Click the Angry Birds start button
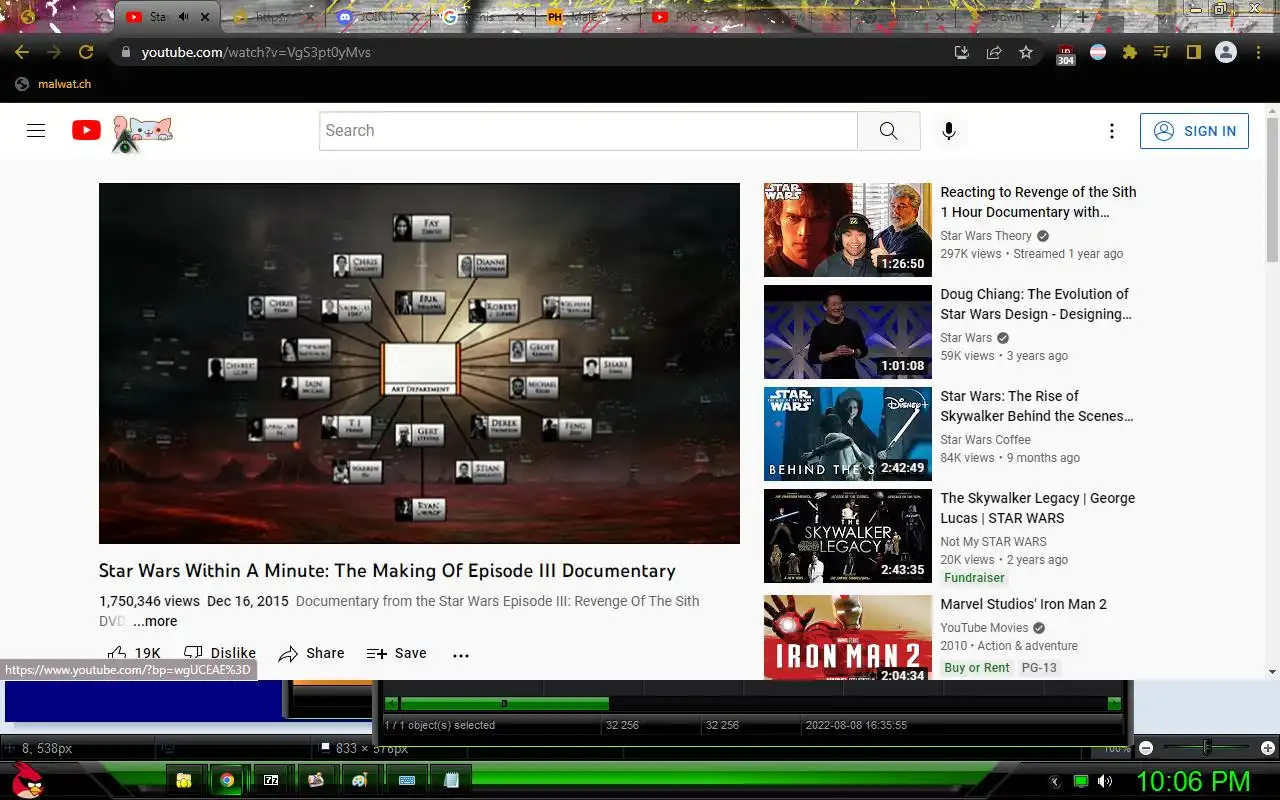Image resolution: width=1280 pixels, height=800 pixels. [27, 780]
